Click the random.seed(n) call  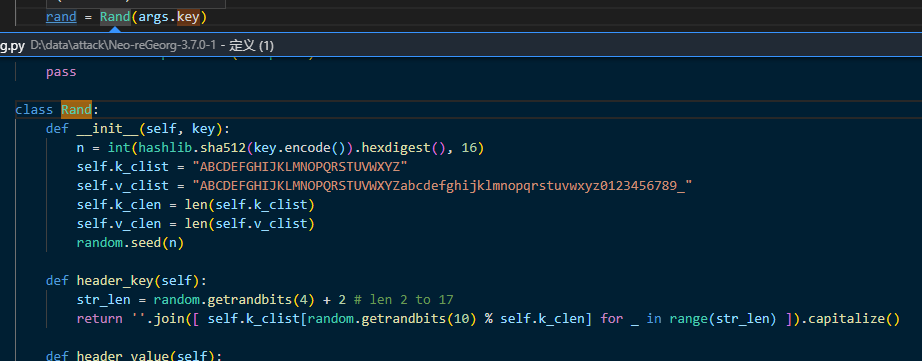[131, 243]
